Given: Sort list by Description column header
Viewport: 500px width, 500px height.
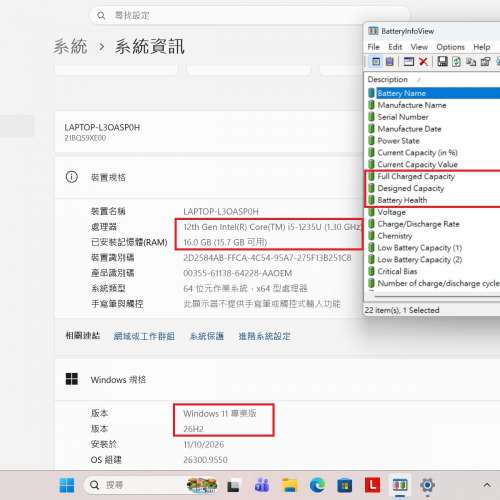Looking at the screenshot, I should [x=388, y=79].
